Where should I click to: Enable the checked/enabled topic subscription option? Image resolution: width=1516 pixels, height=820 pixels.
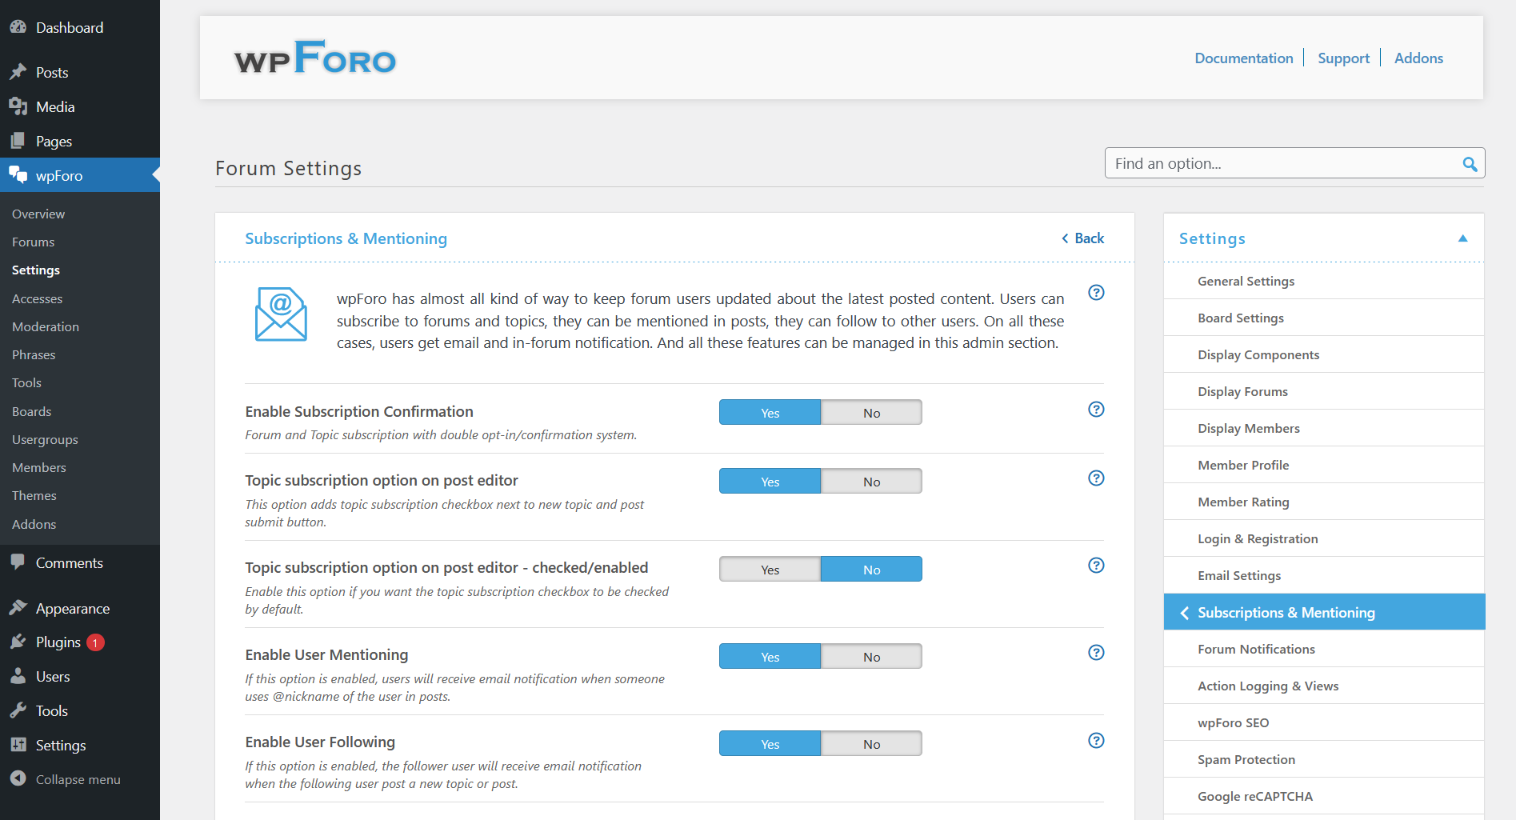tap(769, 568)
